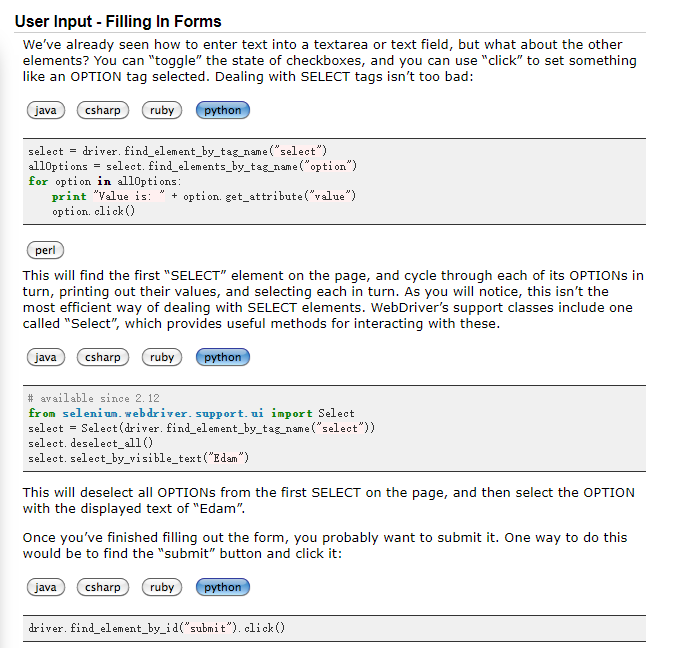Image resolution: width=674 pixels, height=648 pixels.
Task: Click python tab above the submit click code
Action: click(x=223, y=587)
